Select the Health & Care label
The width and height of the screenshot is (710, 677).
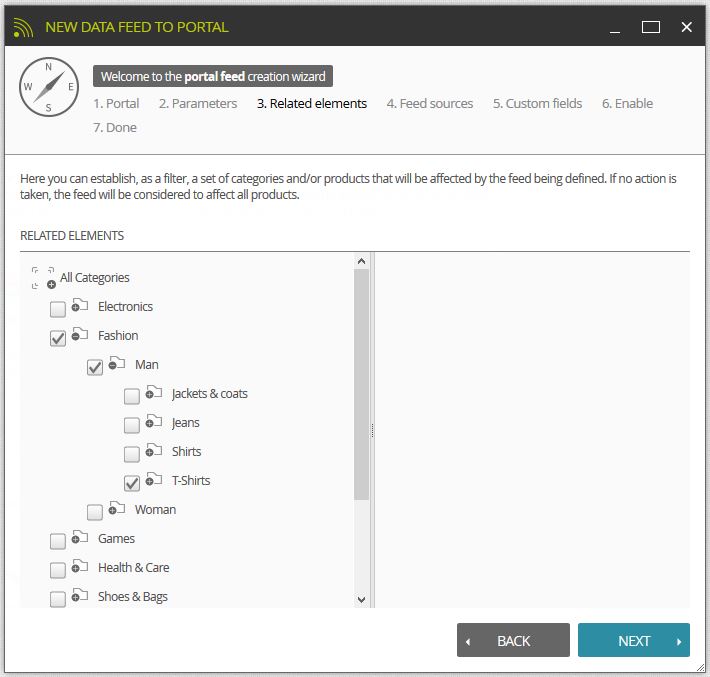(x=134, y=567)
